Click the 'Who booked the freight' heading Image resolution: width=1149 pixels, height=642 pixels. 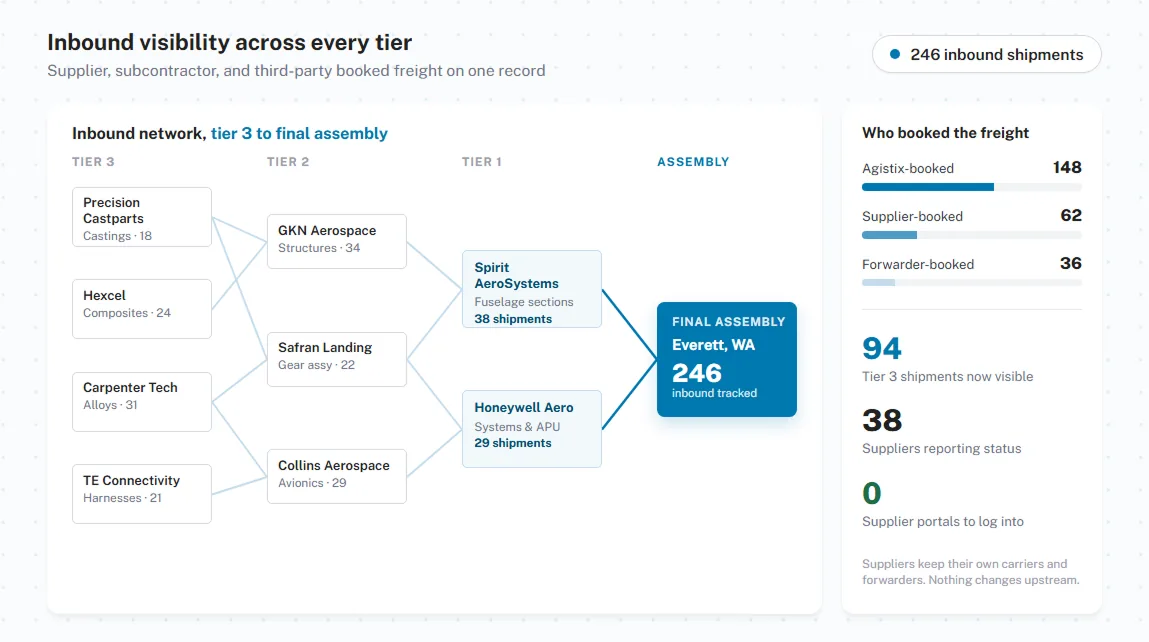coord(945,133)
